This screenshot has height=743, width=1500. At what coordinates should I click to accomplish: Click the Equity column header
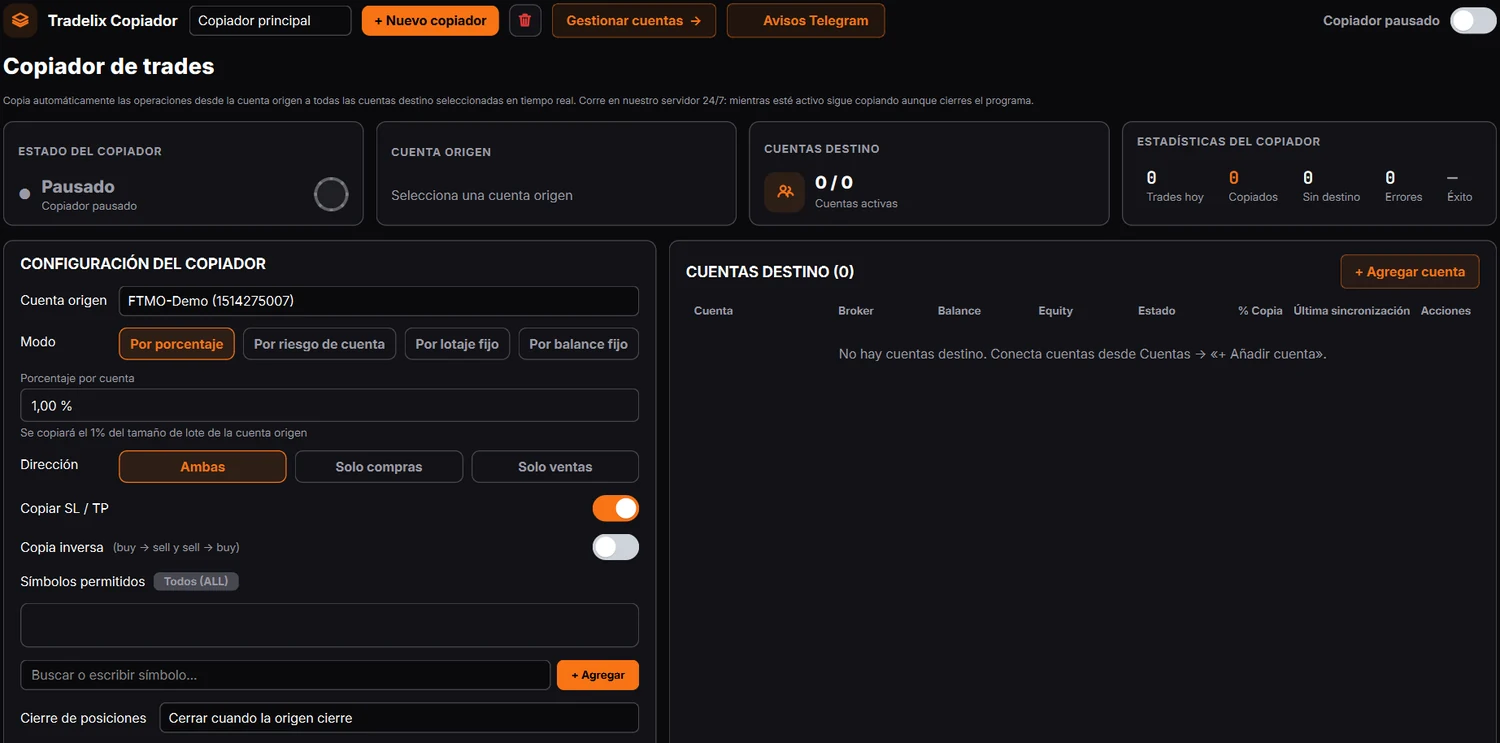coord(1055,311)
